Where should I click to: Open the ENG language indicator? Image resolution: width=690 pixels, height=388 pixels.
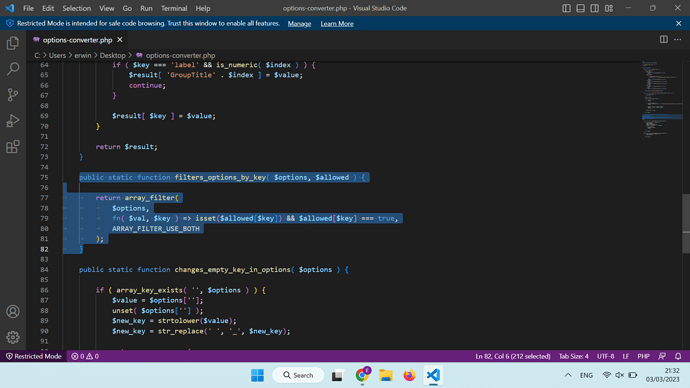click(x=586, y=375)
